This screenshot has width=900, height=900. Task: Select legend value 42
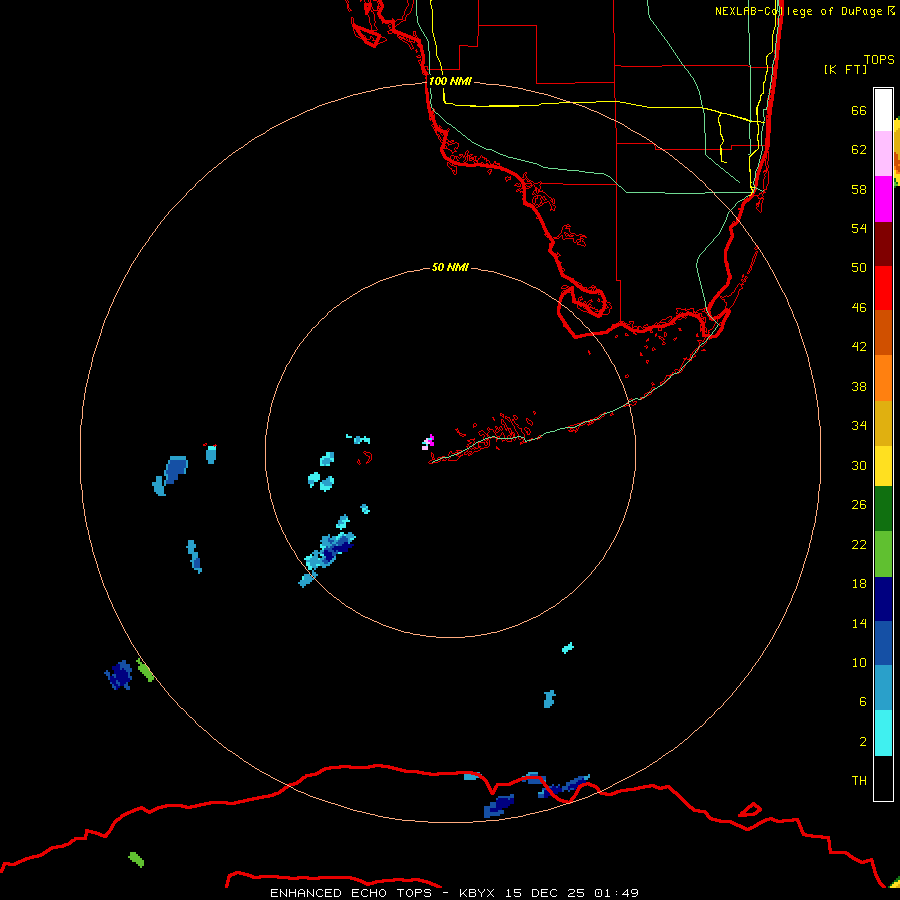point(859,347)
